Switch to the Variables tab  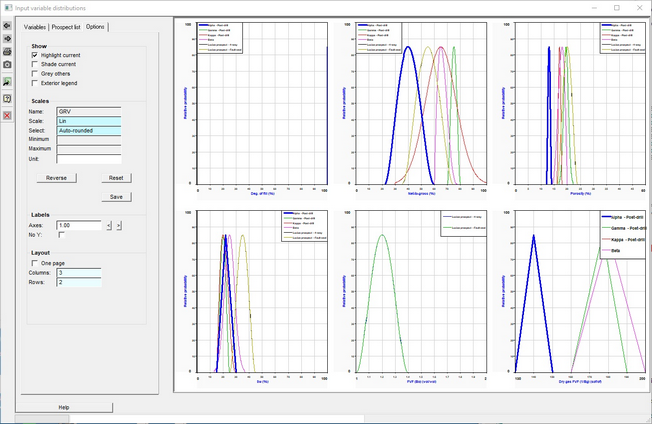[x=36, y=27]
